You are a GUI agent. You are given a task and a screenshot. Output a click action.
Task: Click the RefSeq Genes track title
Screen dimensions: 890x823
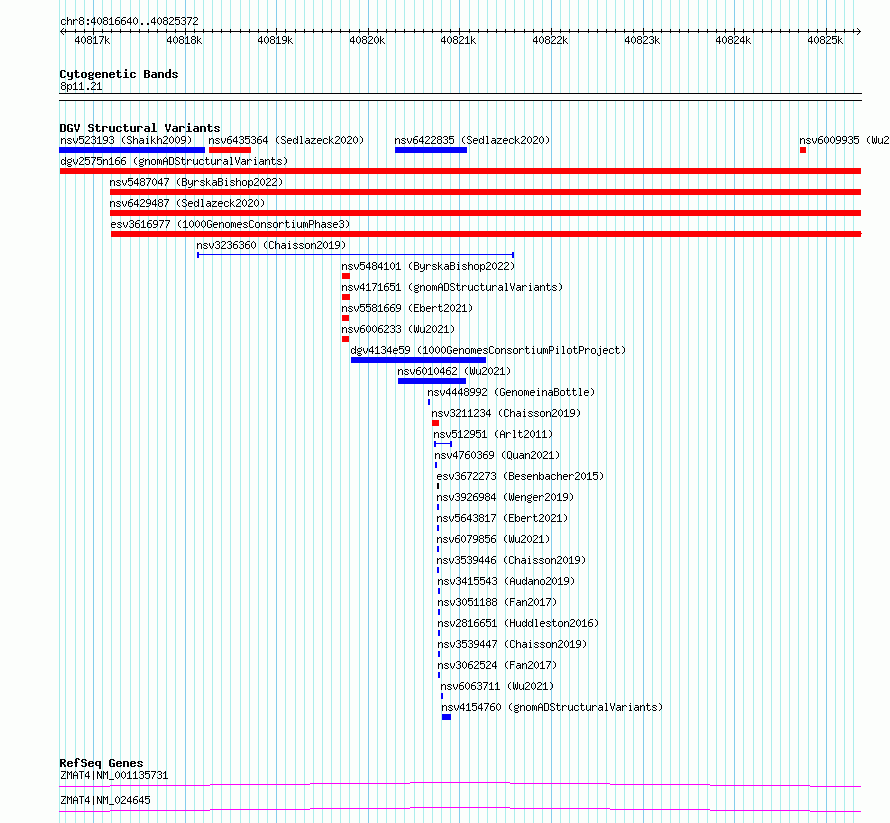click(101, 763)
